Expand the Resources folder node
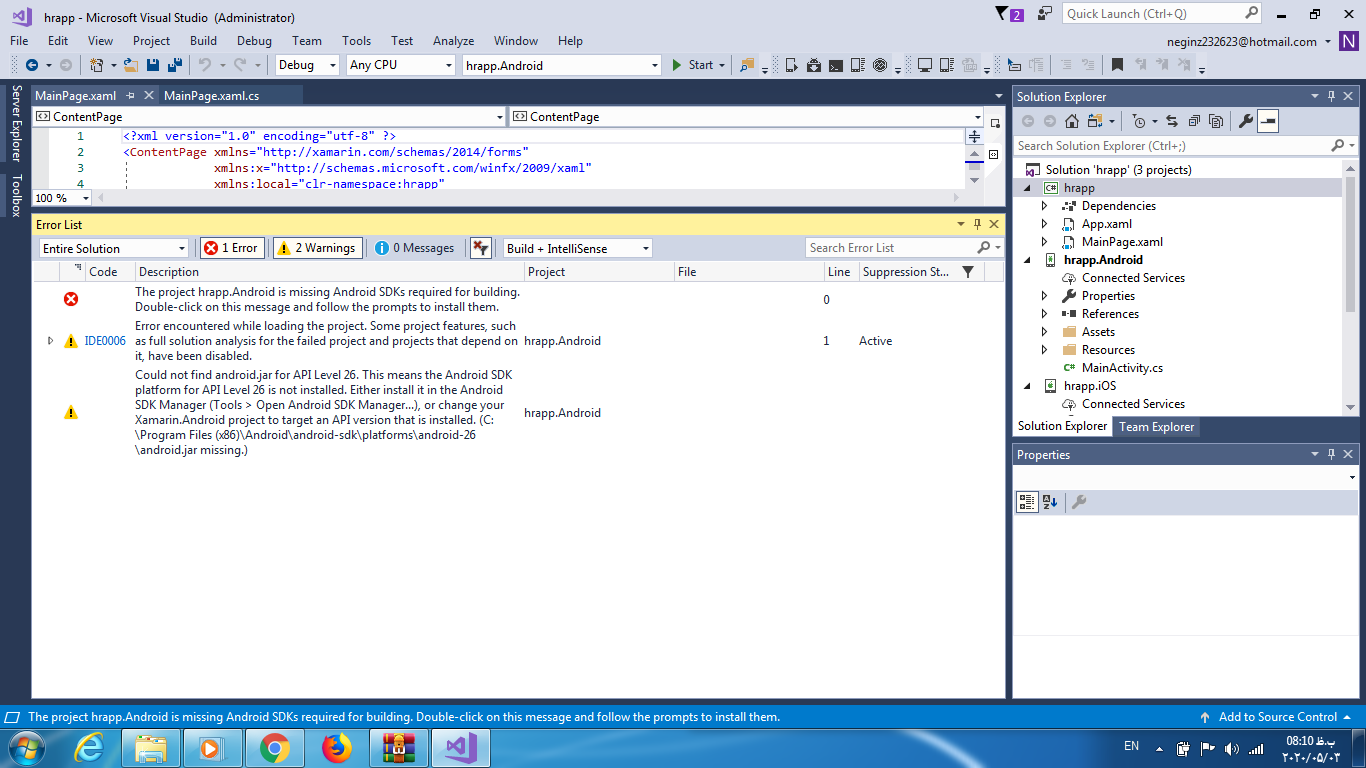Image resolution: width=1366 pixels, height=768 pixels. [x=1045, y=350]
